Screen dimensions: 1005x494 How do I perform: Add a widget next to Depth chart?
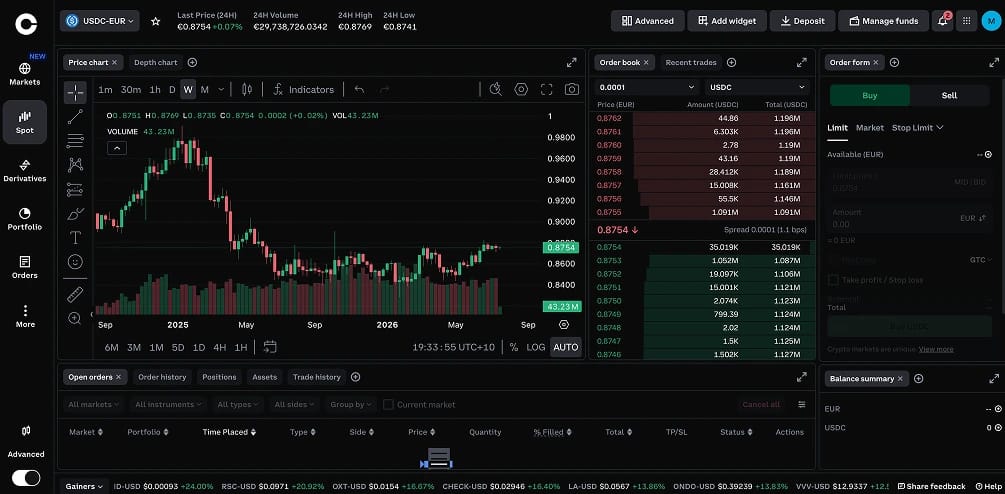click(192, 62)
